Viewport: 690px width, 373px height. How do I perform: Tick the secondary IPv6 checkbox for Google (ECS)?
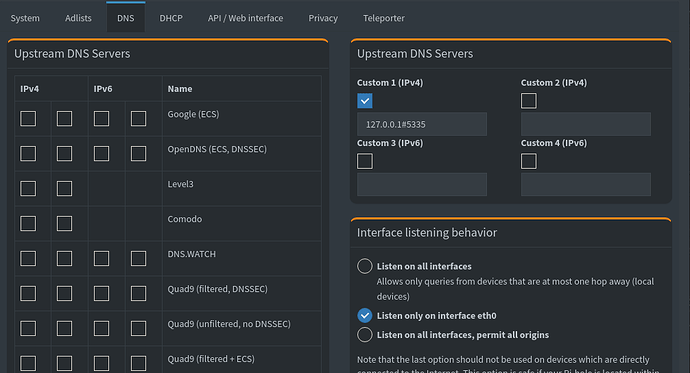point(138,118)
